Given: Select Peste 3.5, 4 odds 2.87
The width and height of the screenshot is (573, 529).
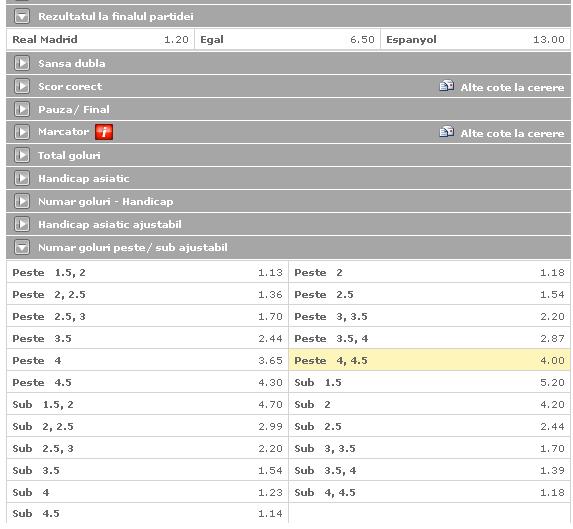Looking at the screenshot, I should pyautogui.click(x=429, y=338).
